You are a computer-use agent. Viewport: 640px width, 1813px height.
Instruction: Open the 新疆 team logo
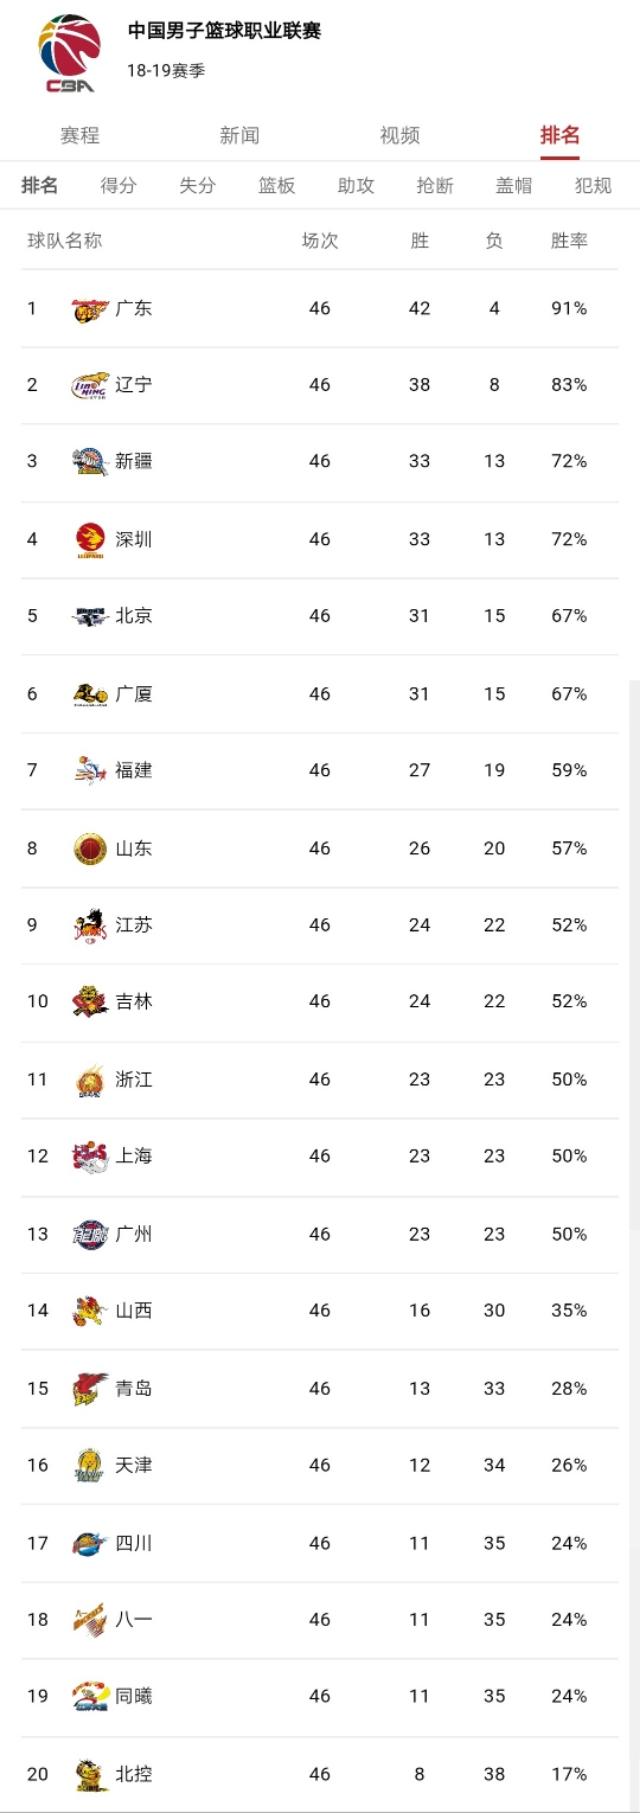point(90,461)
